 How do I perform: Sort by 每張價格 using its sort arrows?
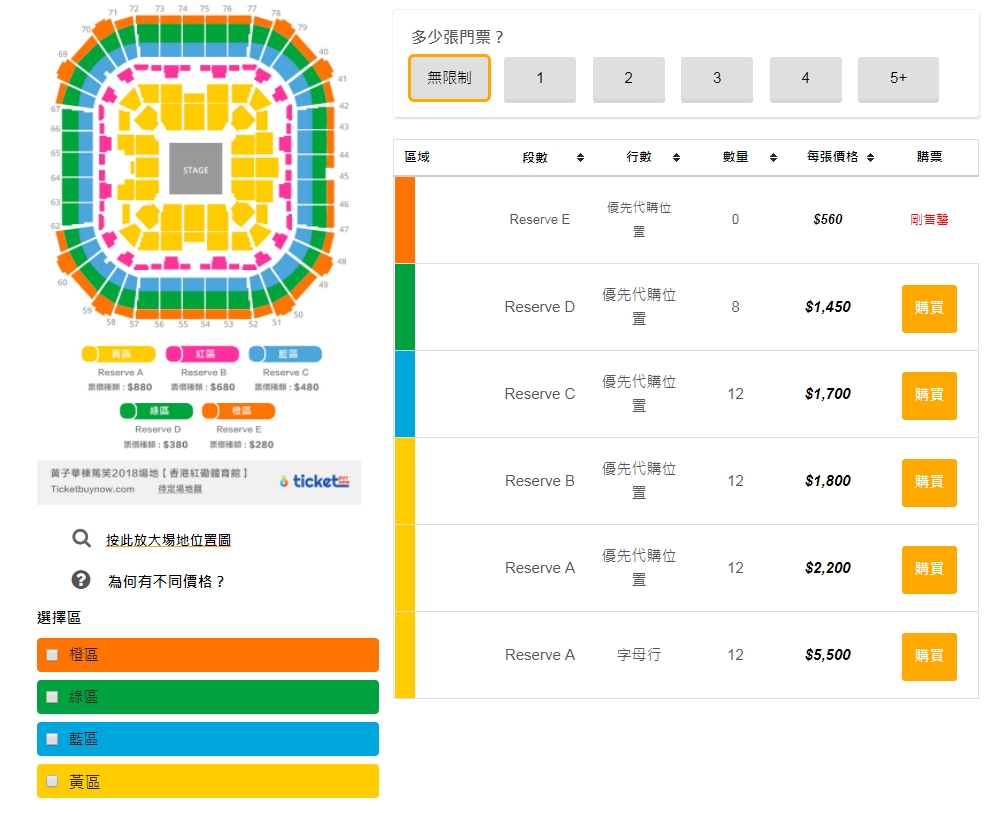870,157
